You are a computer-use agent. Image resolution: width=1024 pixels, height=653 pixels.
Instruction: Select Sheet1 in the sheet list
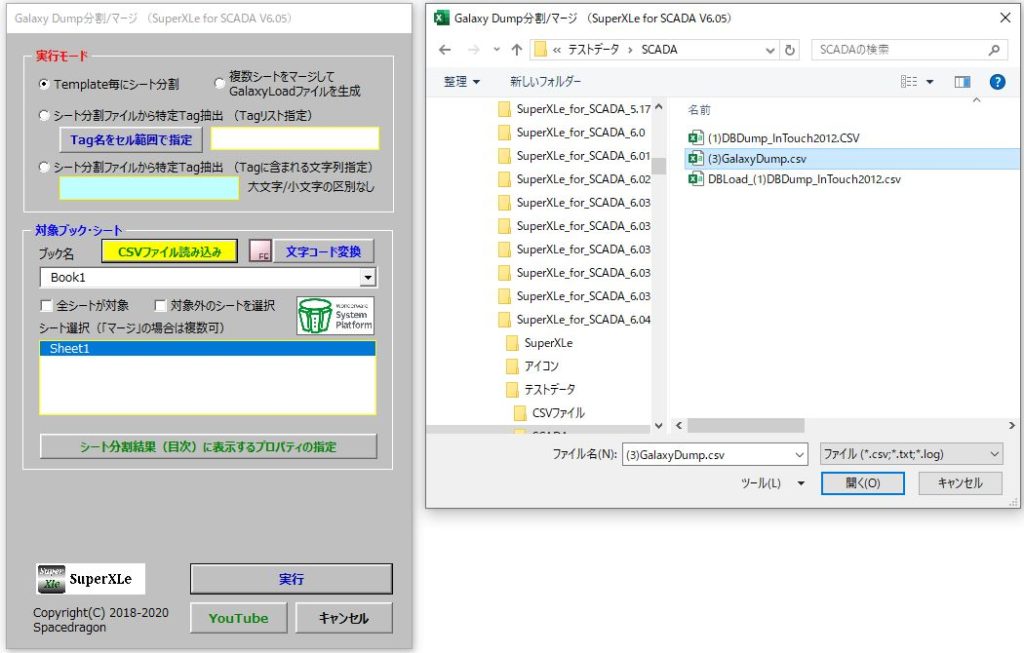[x=208, y=349]
